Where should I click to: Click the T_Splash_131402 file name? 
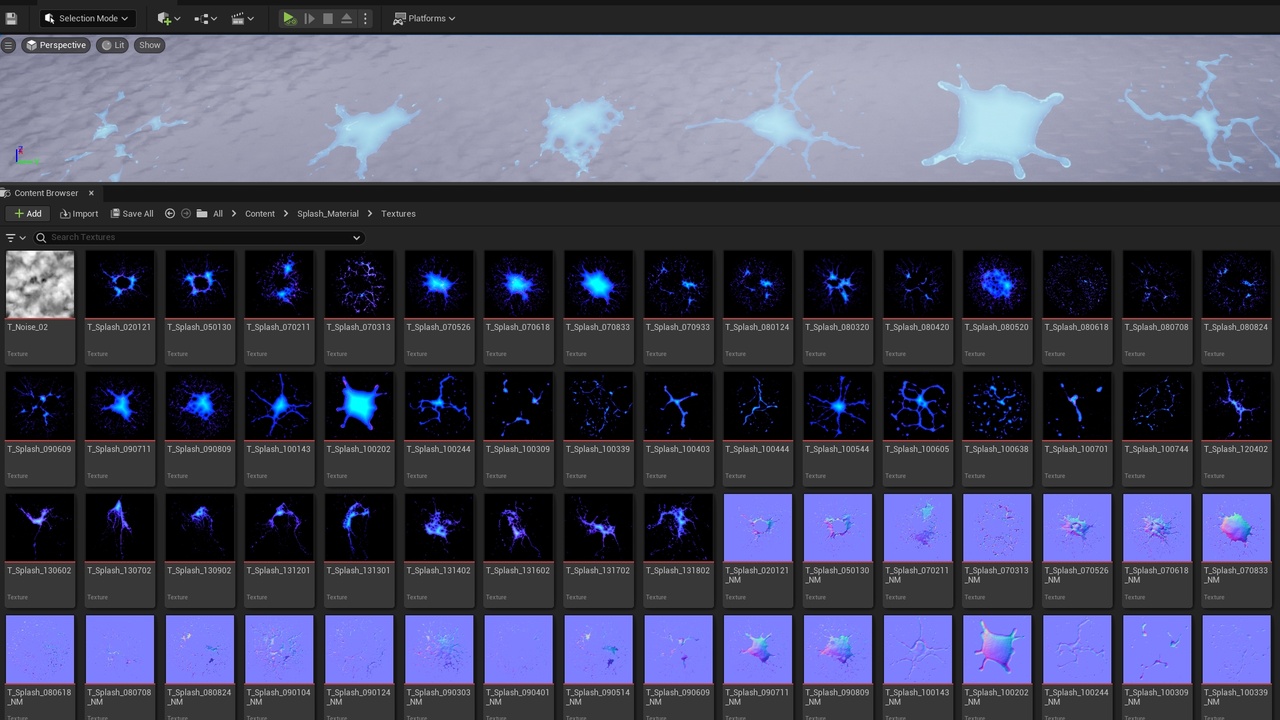click(x=438, y=570)
